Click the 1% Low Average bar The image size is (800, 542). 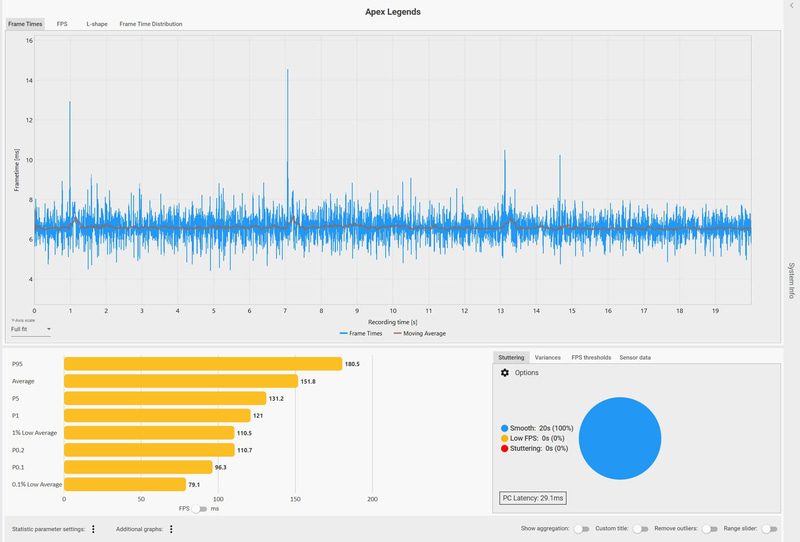pos(149,433)
